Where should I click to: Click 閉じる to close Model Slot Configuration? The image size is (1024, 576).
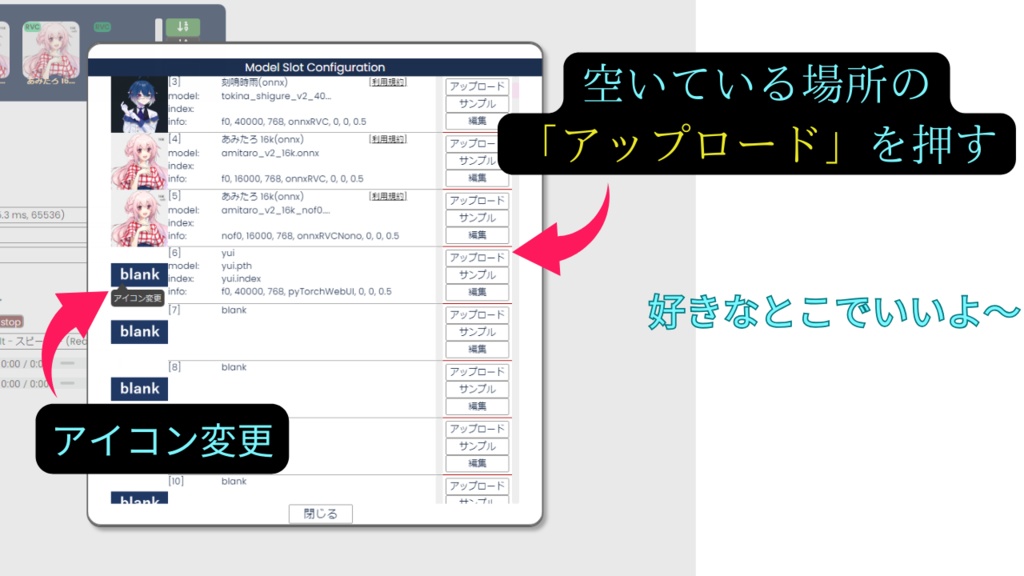tap(320, 511)
